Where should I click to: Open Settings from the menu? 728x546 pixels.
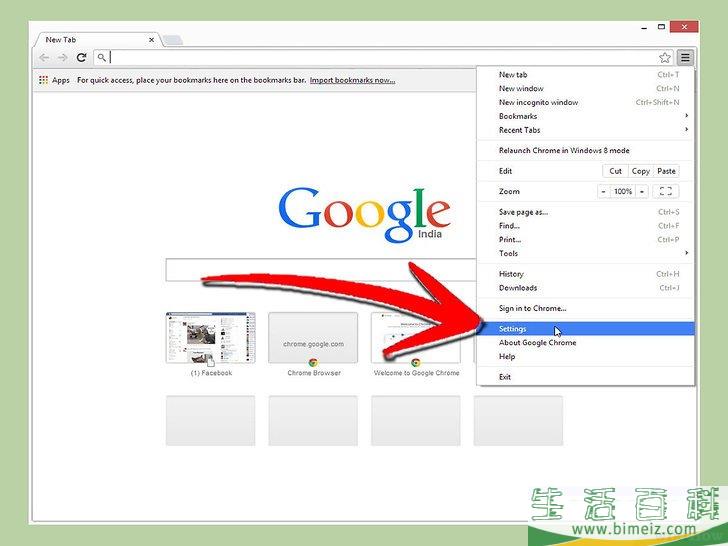[x=586, y=329]
